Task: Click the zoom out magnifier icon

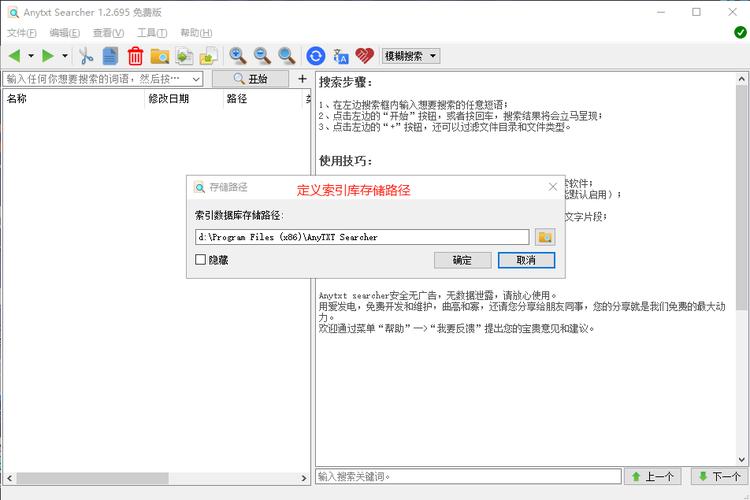Action: (262, 56)
